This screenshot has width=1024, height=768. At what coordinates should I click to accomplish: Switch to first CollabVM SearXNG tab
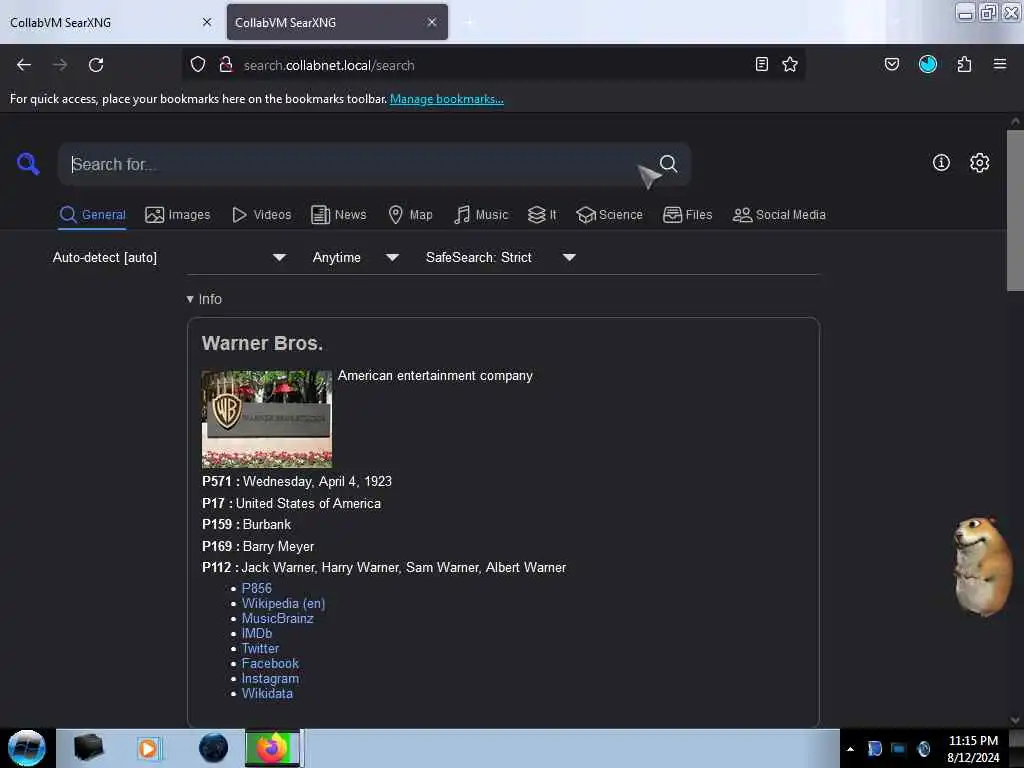111,22
